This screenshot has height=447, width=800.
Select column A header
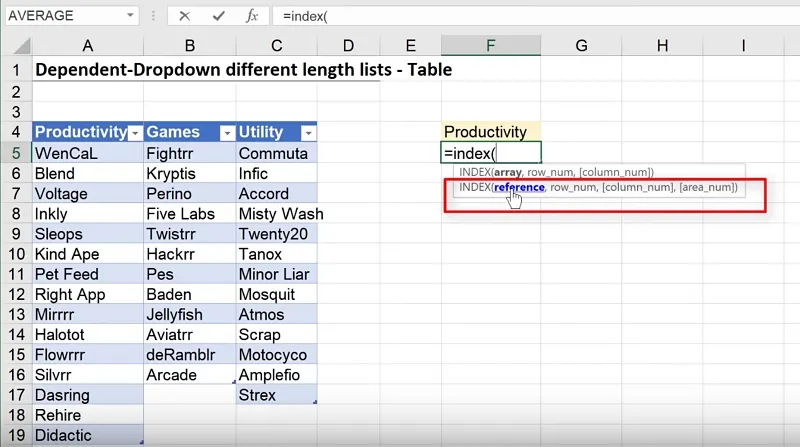(x=88, y=46)
